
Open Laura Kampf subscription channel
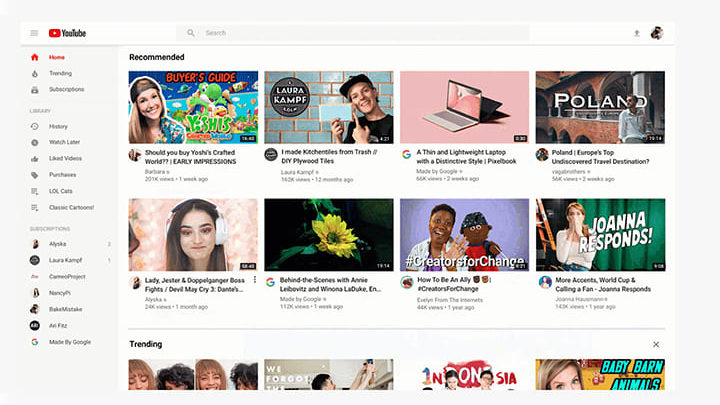click(65, 260)
